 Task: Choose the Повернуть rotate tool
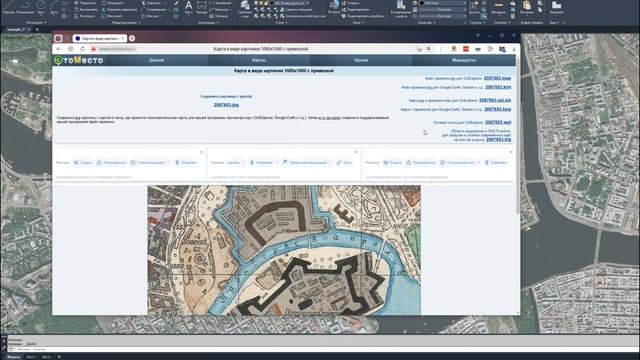click(112, 3)
